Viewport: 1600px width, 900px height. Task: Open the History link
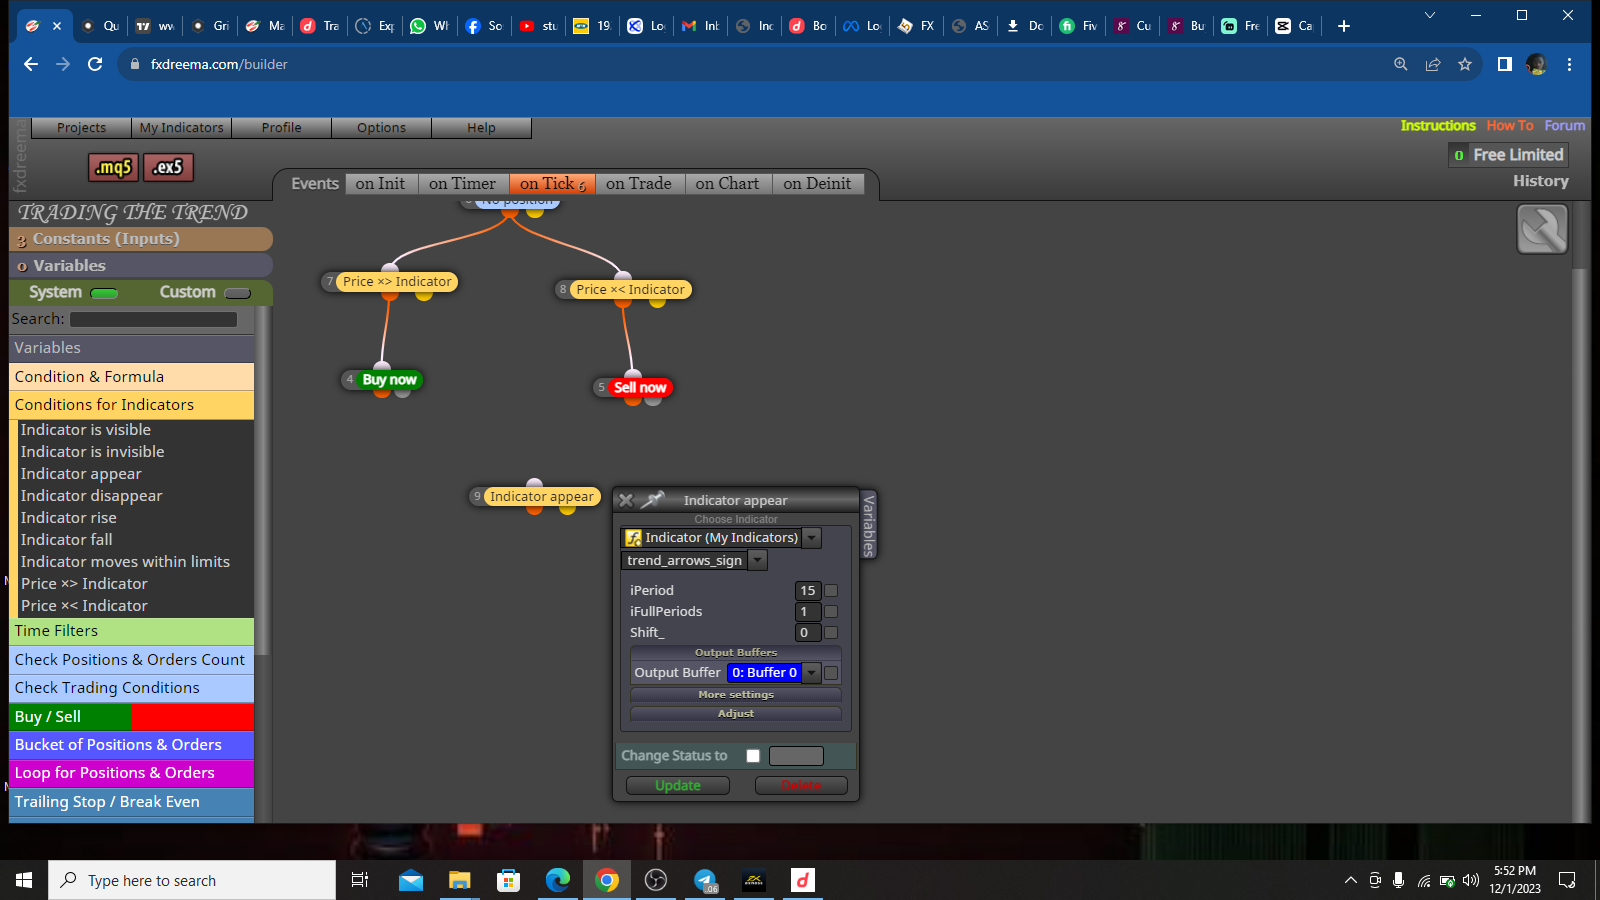(x=1541, y=181)
